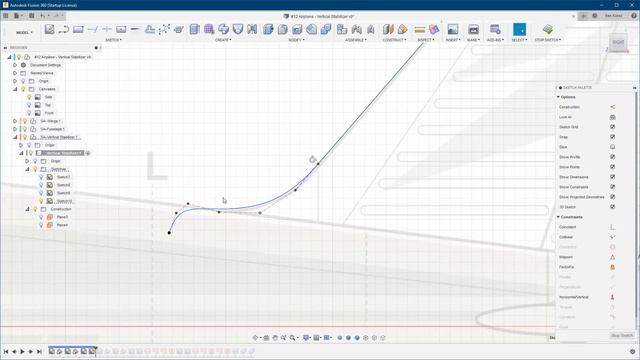Open Display Settings in the navigation bar
The width and height of the screenshot is (640, 360).
tap(306, 338)
